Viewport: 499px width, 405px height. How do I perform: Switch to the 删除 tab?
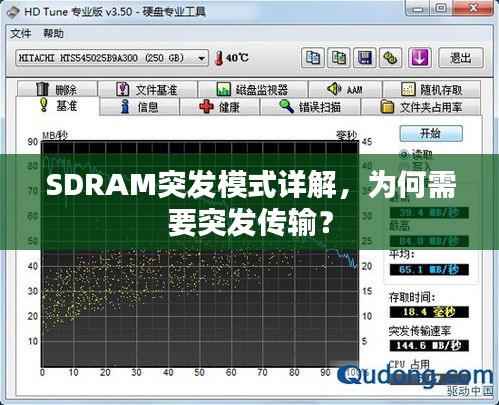tap(57, 89)
